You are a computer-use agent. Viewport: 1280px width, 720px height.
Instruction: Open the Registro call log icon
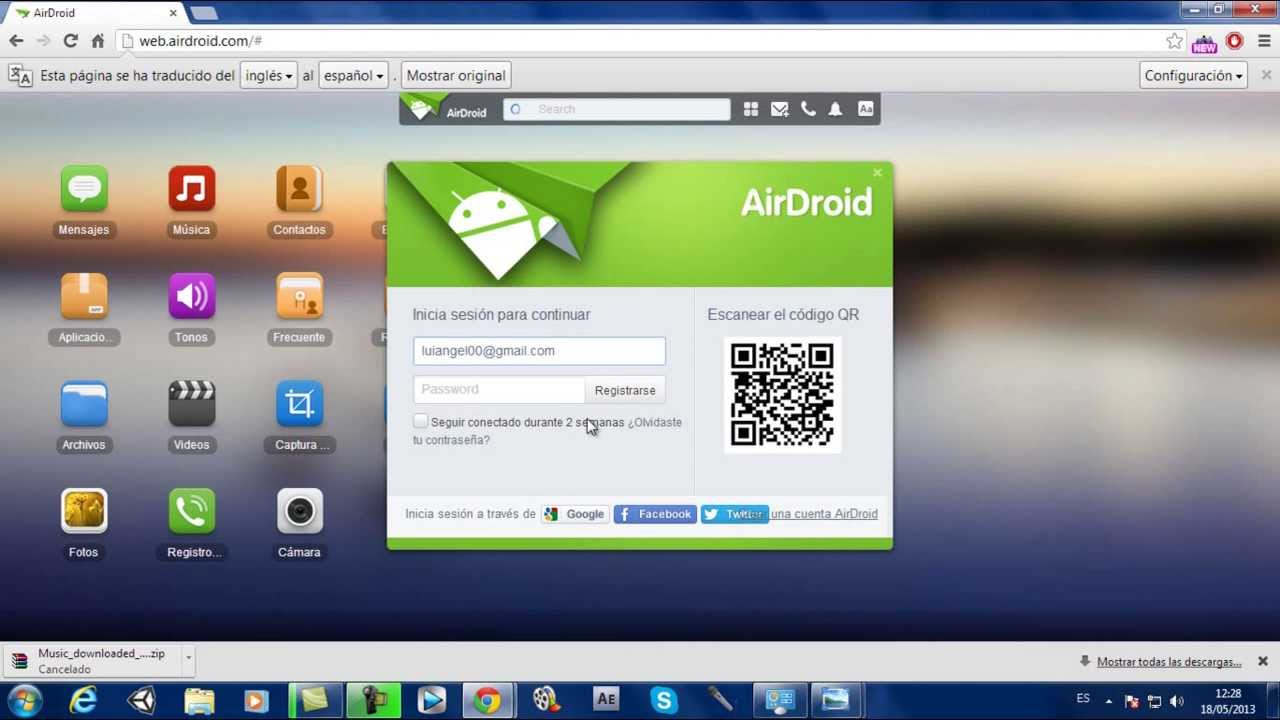coord(192,511)
